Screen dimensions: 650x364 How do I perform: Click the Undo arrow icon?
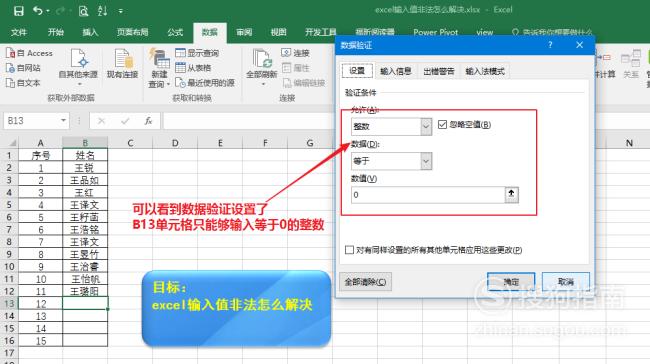point(38,11)
